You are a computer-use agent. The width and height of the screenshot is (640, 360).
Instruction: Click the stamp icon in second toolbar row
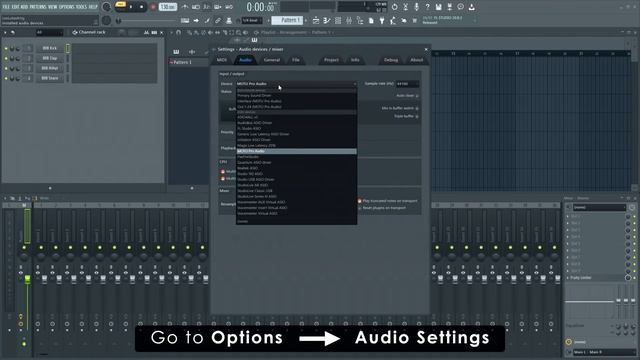point(229,20)
